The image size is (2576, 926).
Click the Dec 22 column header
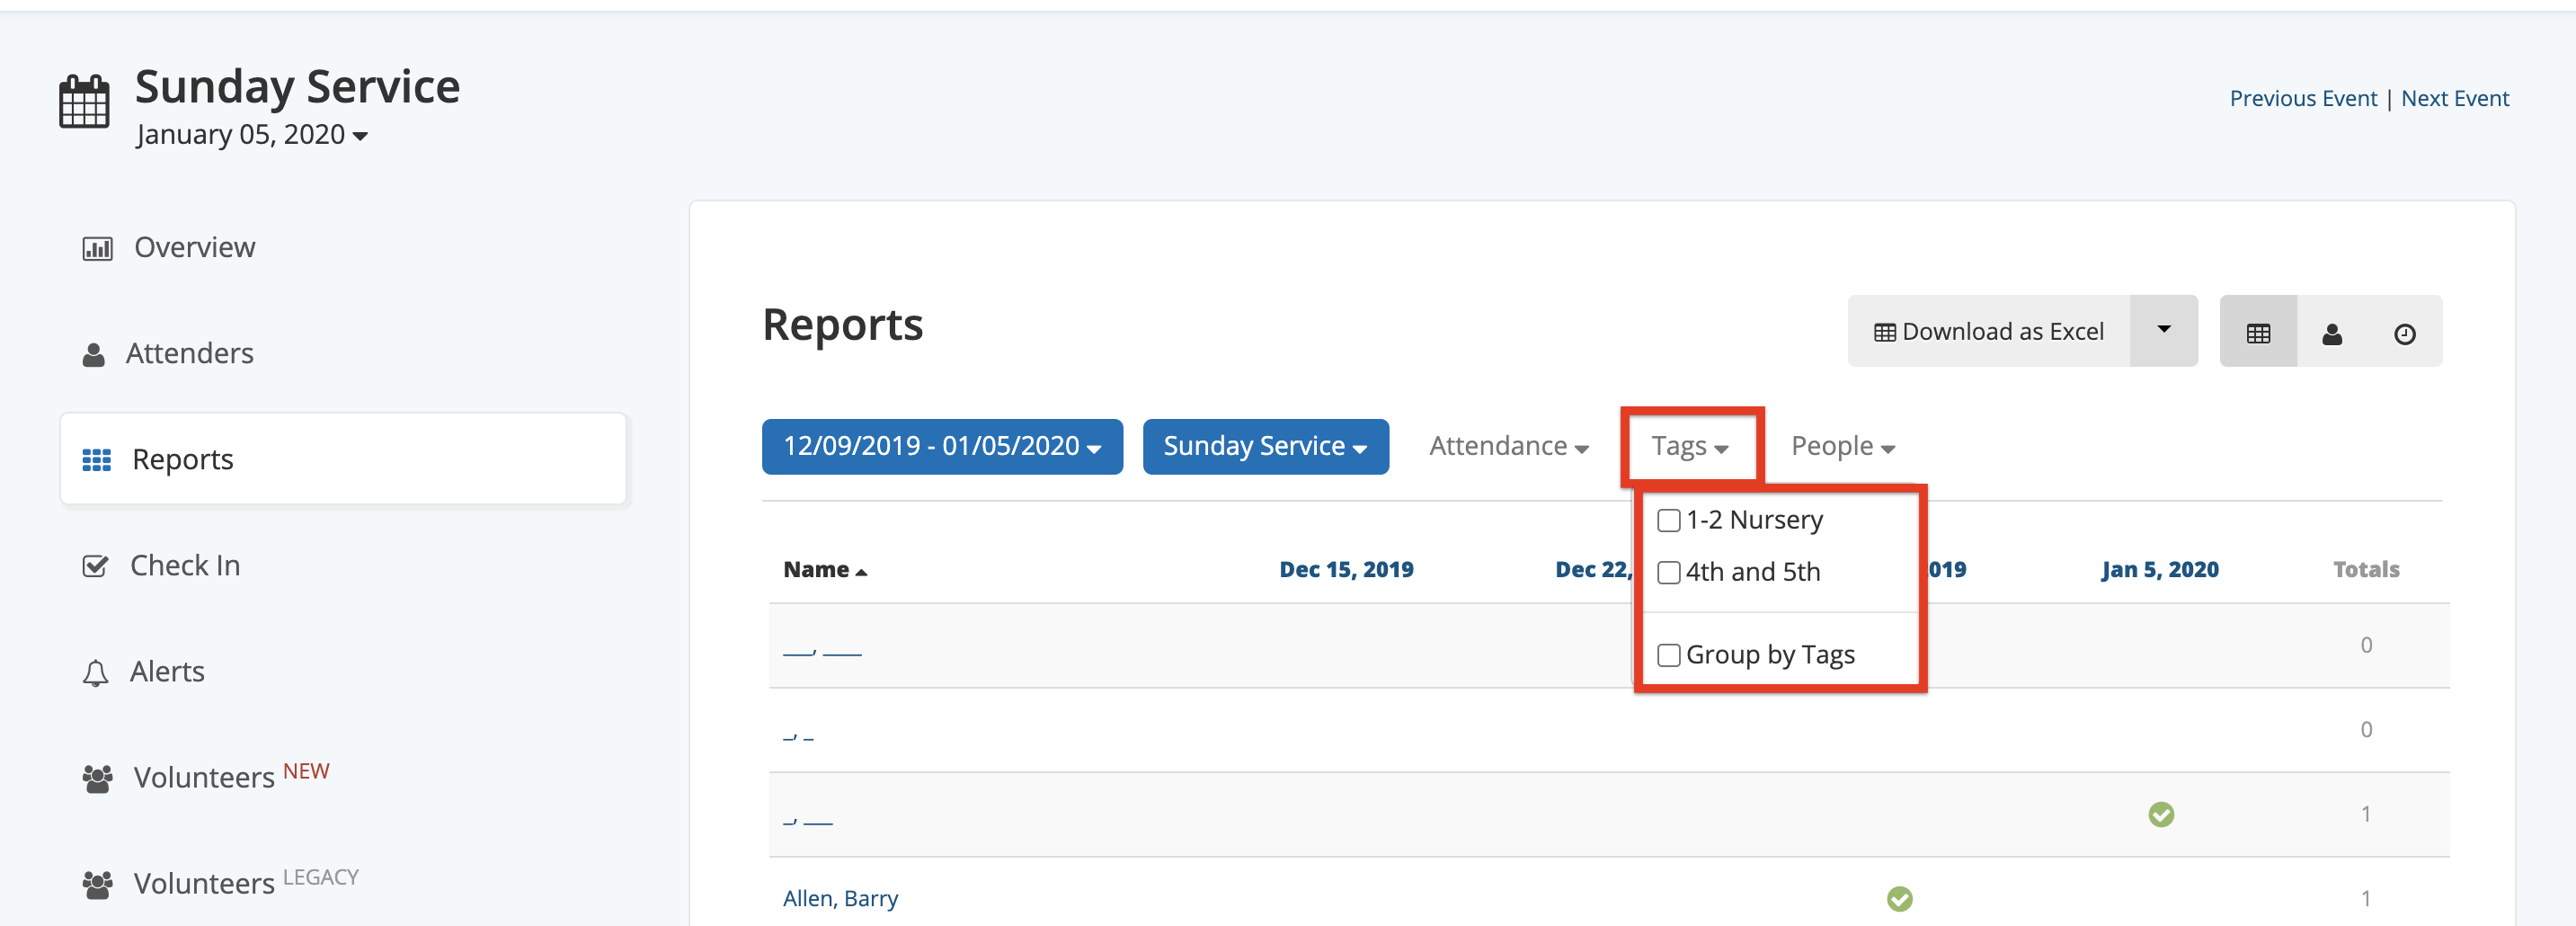1594,570
